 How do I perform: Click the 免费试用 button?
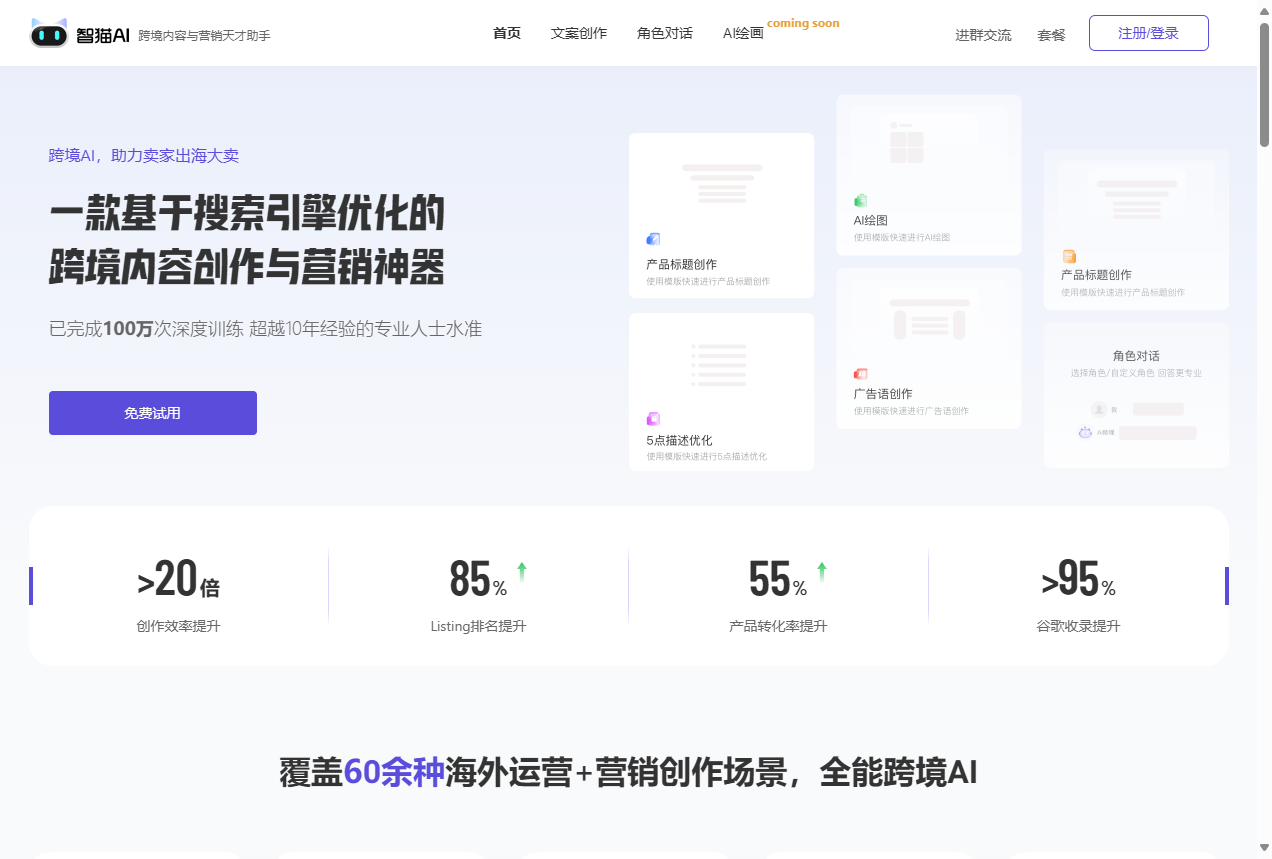[x=153, y=413]
